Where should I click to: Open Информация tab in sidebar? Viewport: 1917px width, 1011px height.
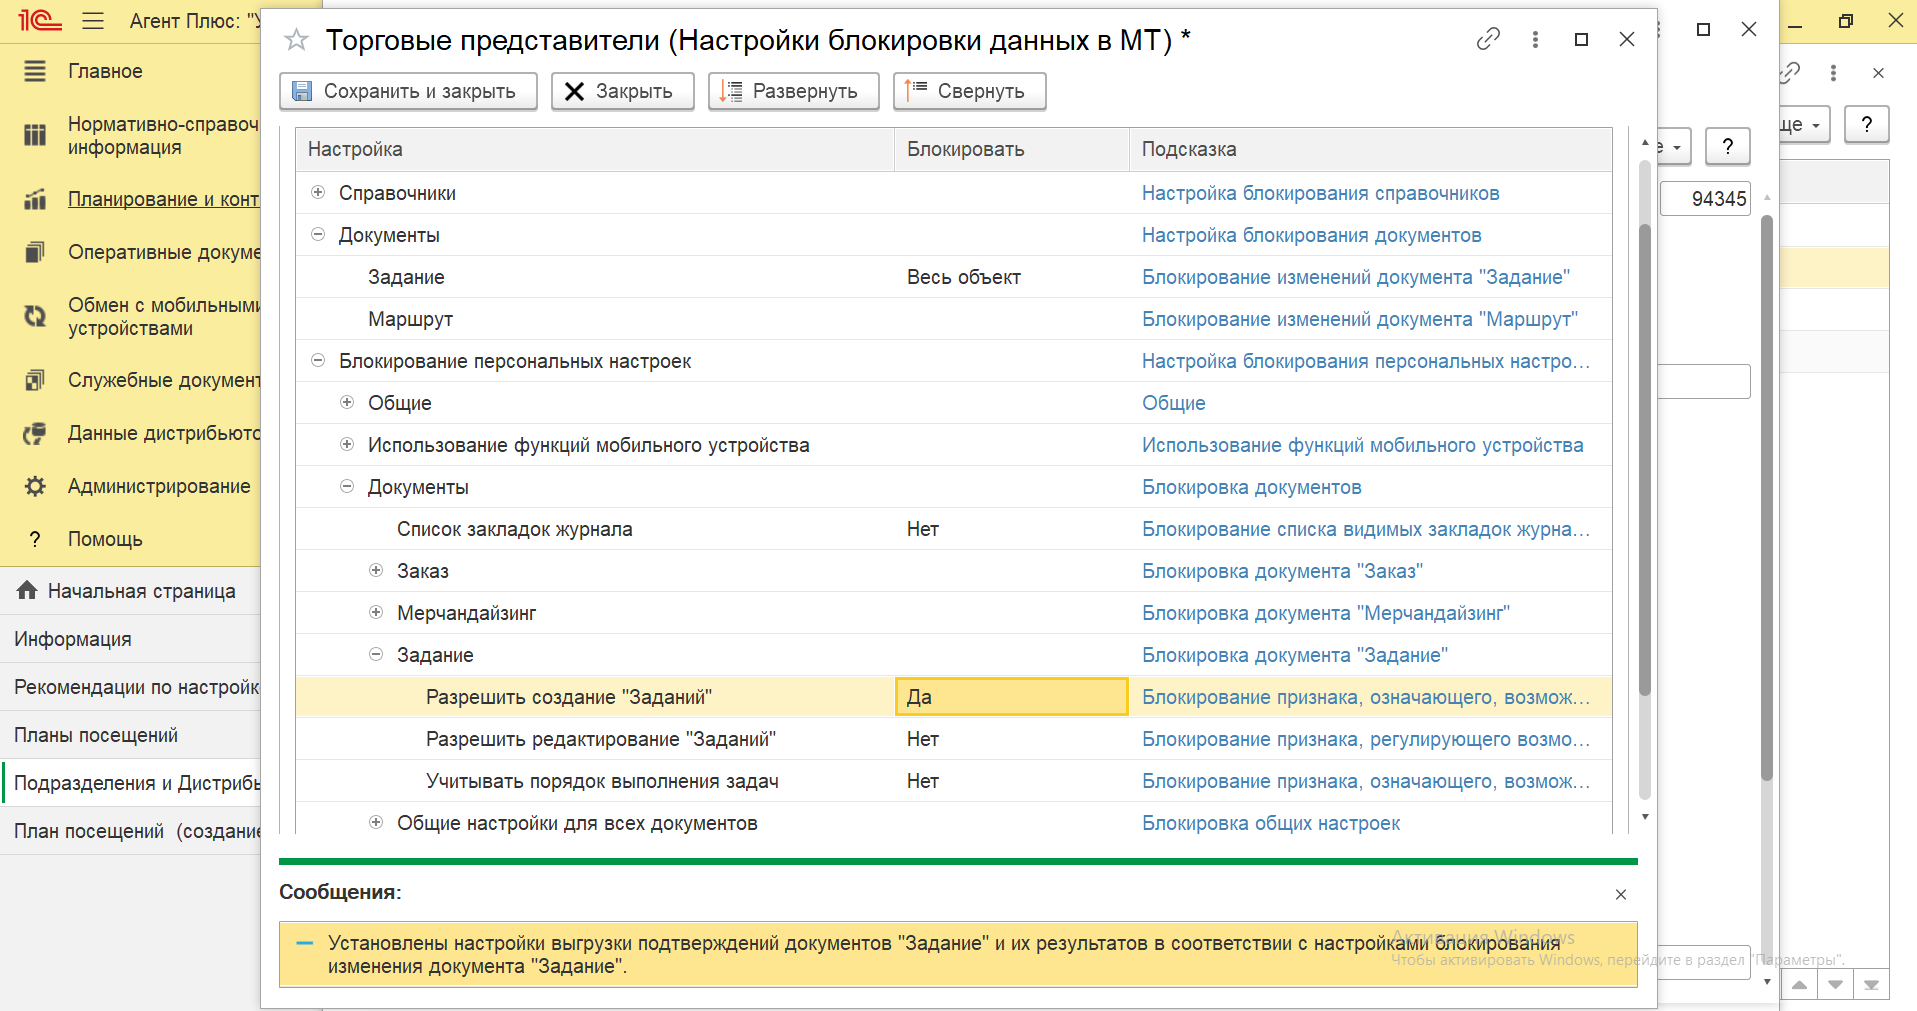(x=130, y=639)
